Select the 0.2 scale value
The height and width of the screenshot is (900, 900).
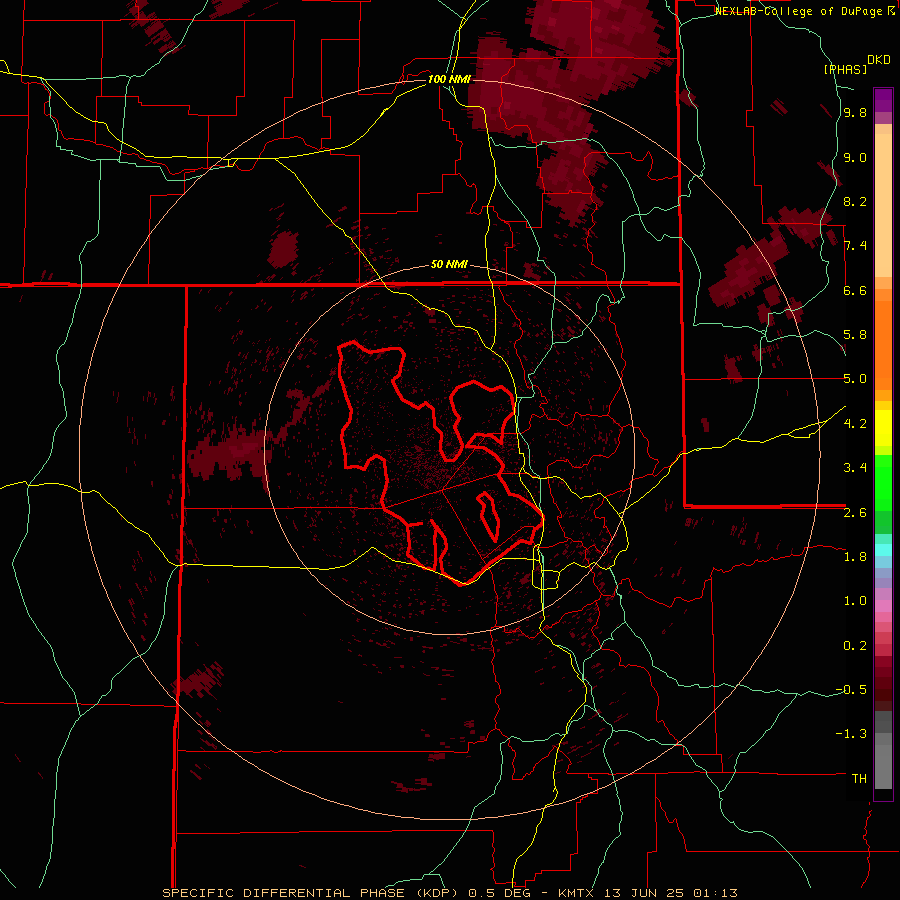[x=855, y=646]
